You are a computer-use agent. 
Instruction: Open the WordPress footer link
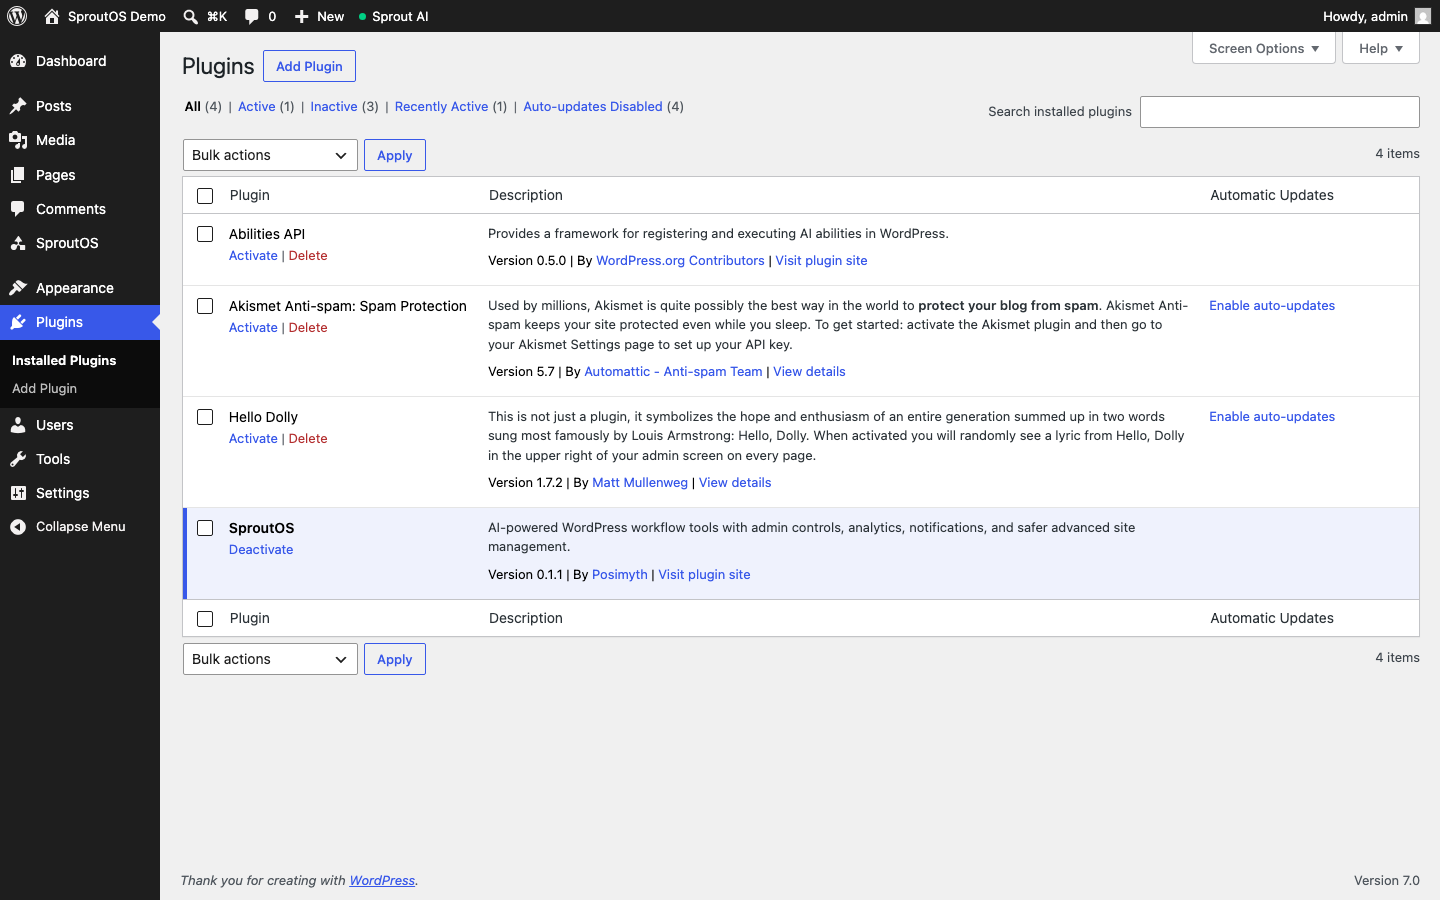click(382, 881)
